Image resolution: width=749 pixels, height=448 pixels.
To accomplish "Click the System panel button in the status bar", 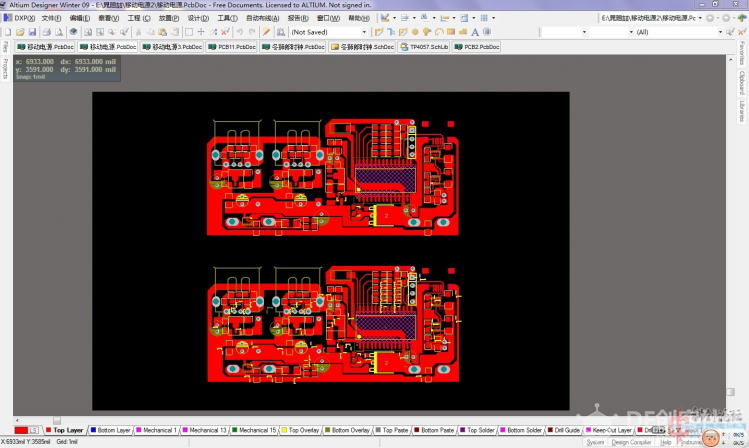I will tap(595, 443).
